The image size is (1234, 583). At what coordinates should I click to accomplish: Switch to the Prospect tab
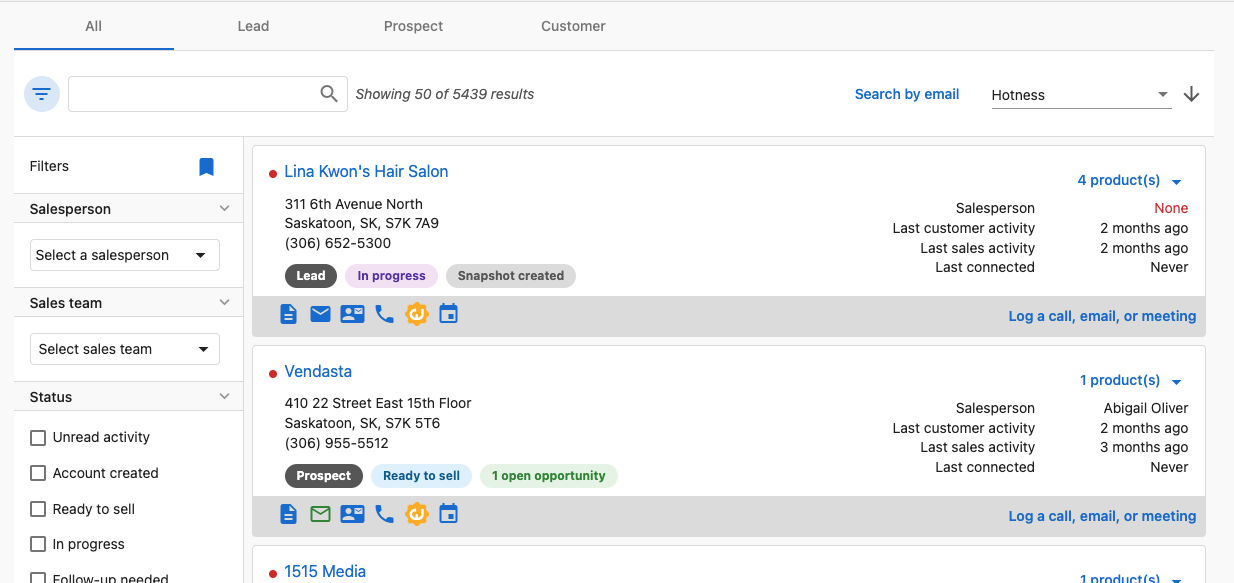(414, 26)
